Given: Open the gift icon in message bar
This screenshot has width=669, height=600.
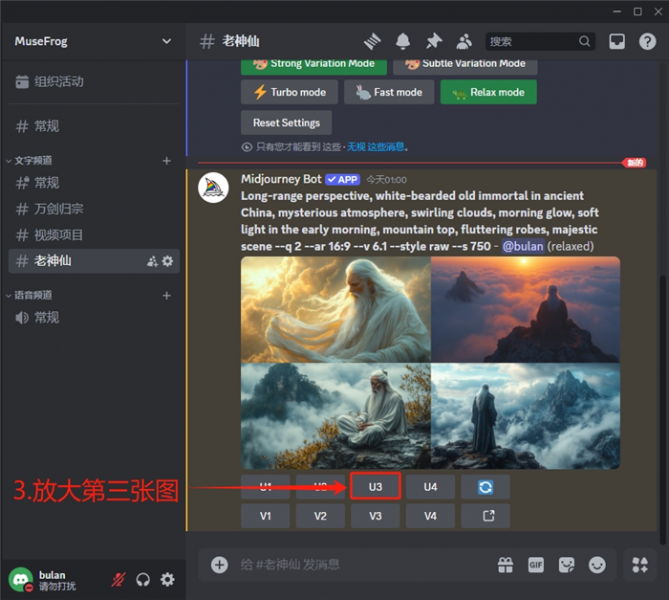Looking at the screenshot, I should pyautogui.click(x=506, y=565).
